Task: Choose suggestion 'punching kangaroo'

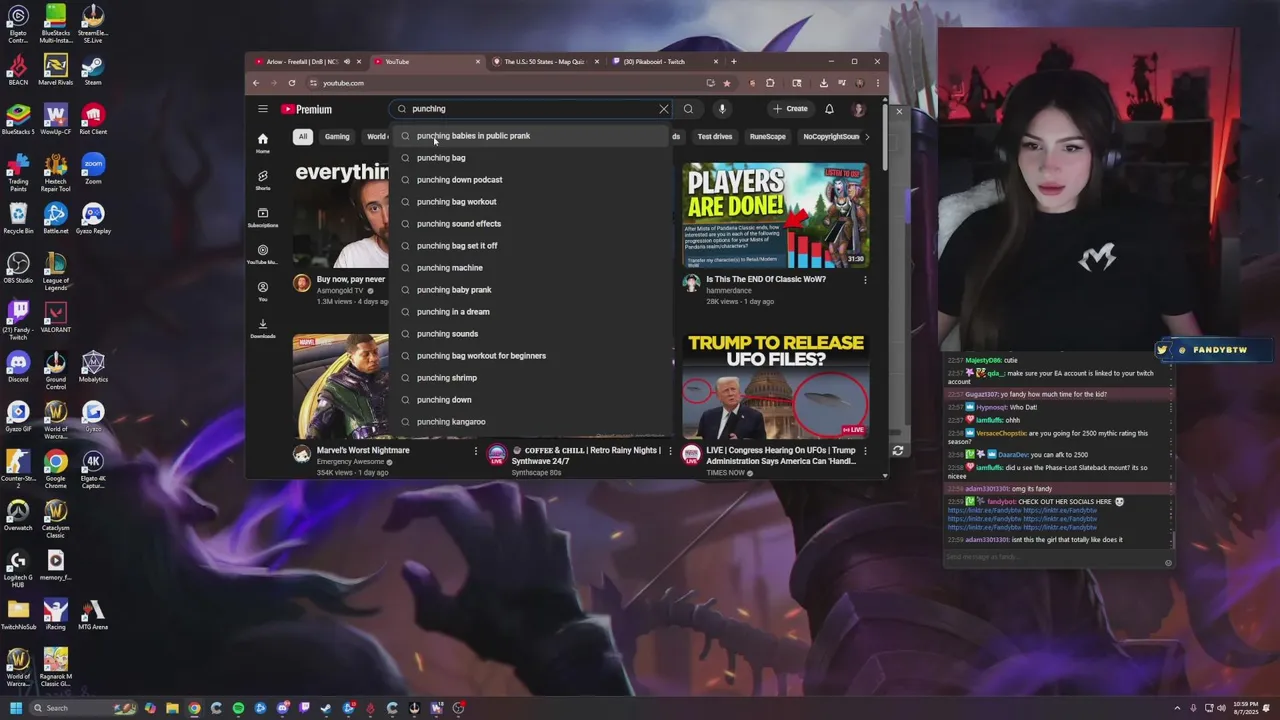Action: pos(530,422)
